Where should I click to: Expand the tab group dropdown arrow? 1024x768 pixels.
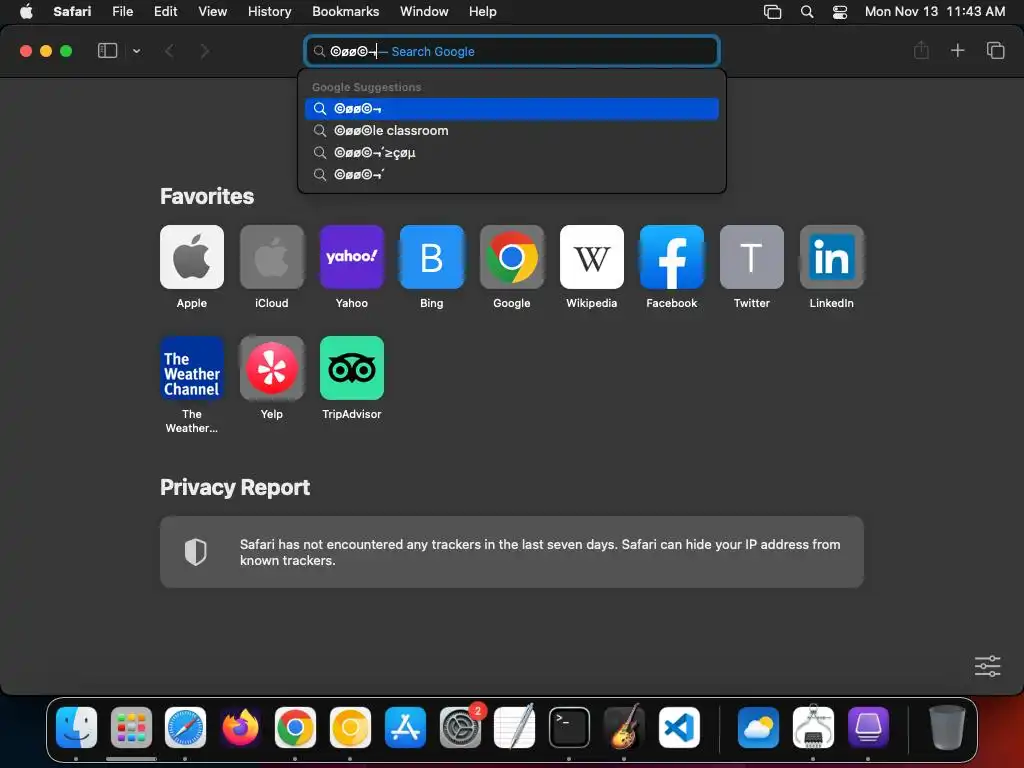click(x=136, y=51)
